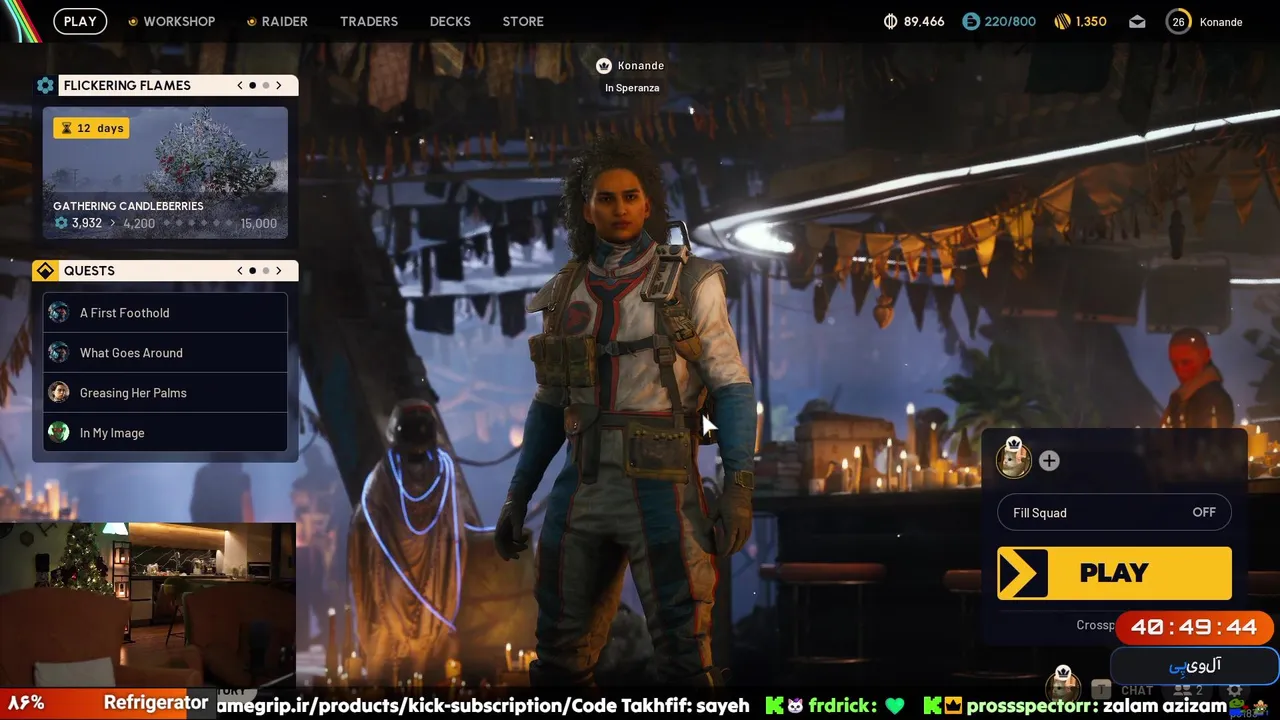Open the Konande profile name top right
The width and height of the screenshot is (1280, 720).
(x=1221, y=22)
